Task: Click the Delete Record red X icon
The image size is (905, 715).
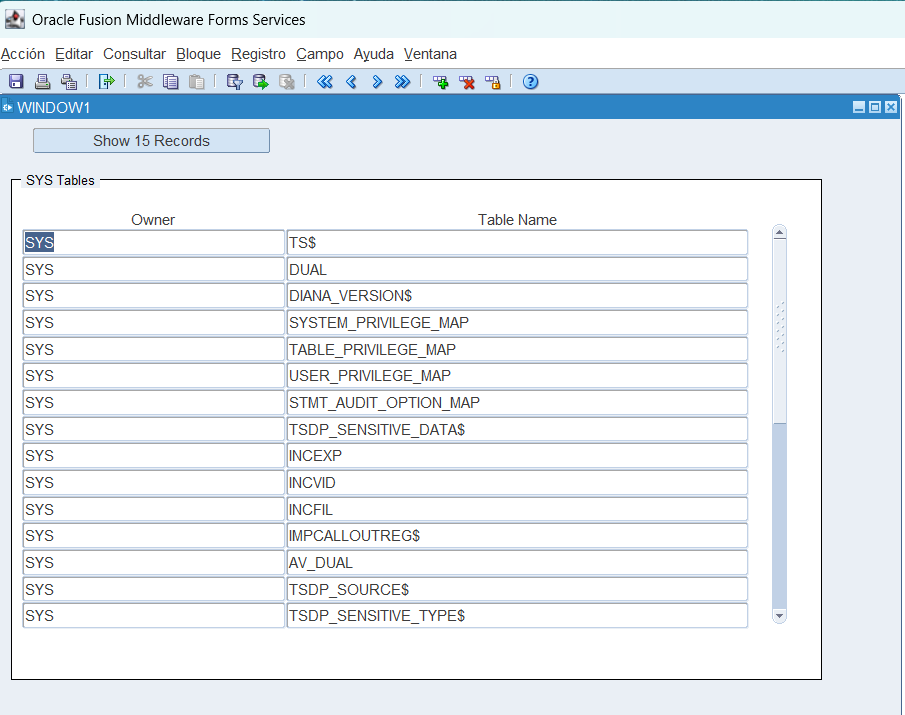Action: (467, 82)
